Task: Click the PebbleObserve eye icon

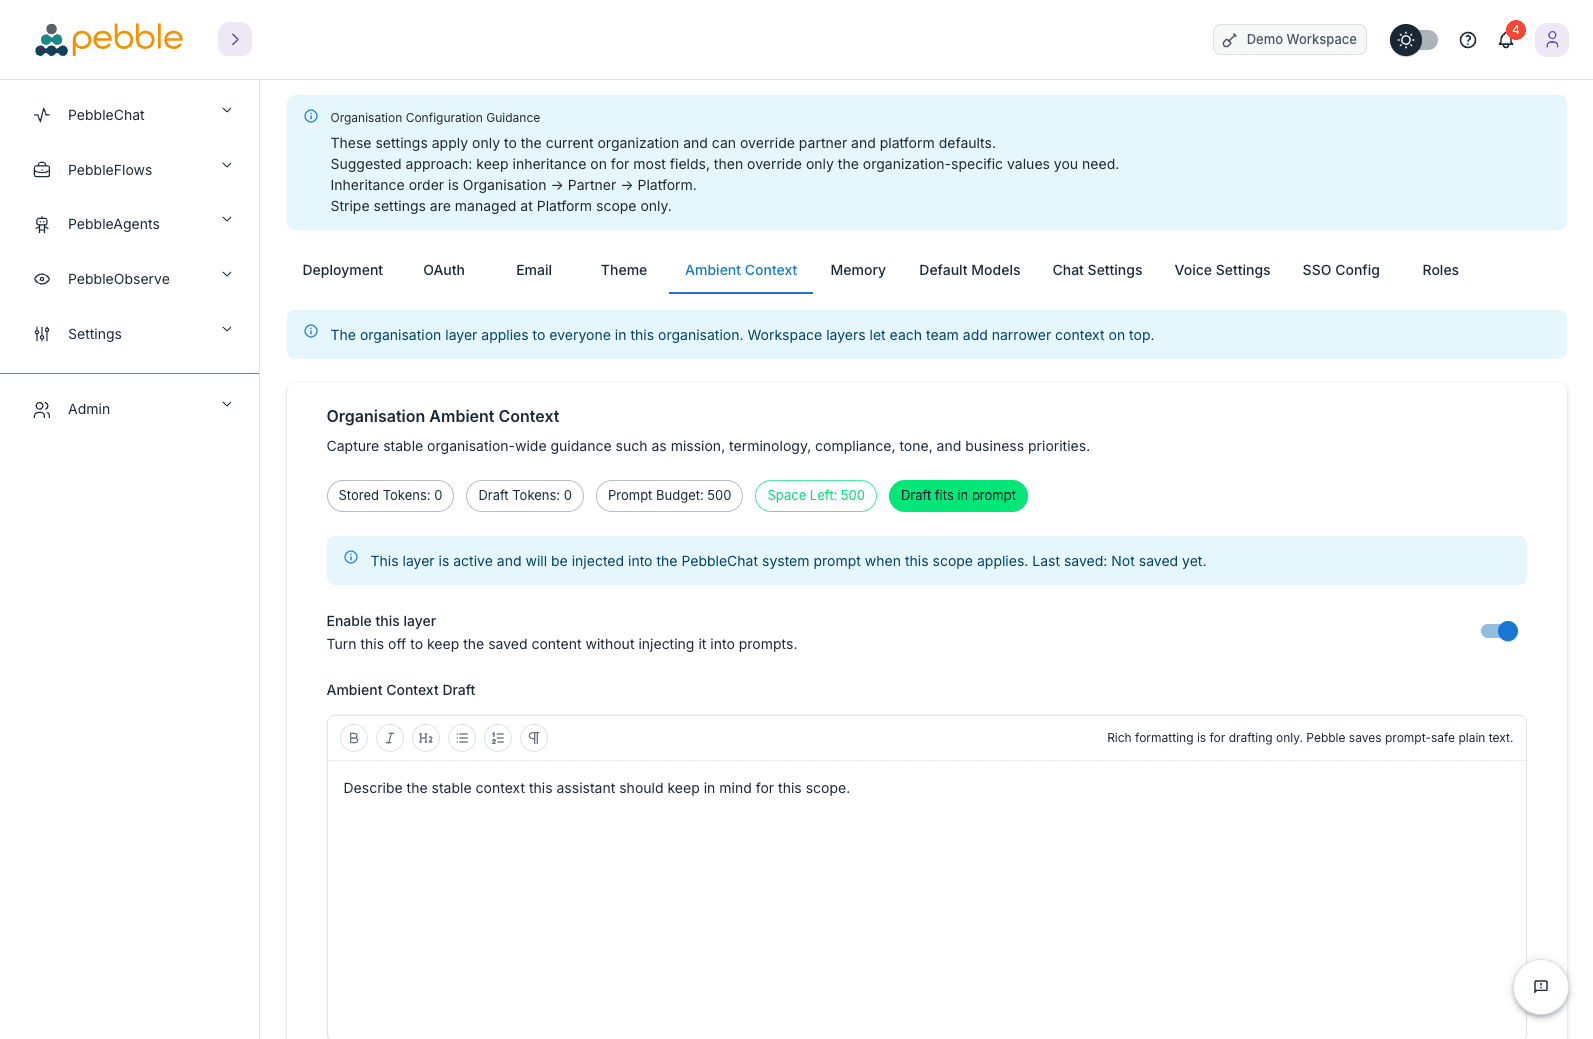Action: (x=42, y=279)
